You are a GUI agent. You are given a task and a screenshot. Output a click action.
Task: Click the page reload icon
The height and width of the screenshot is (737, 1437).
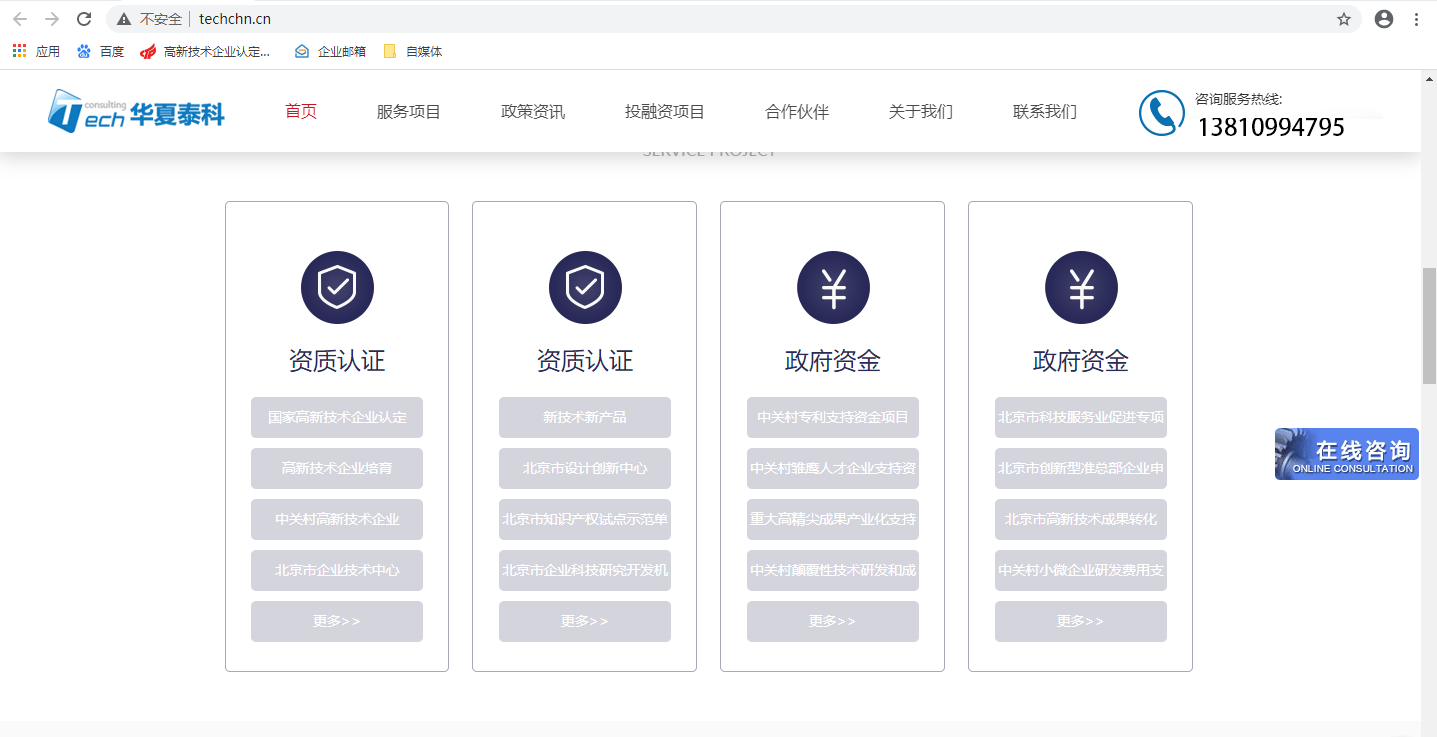click(x=84, y=18)
